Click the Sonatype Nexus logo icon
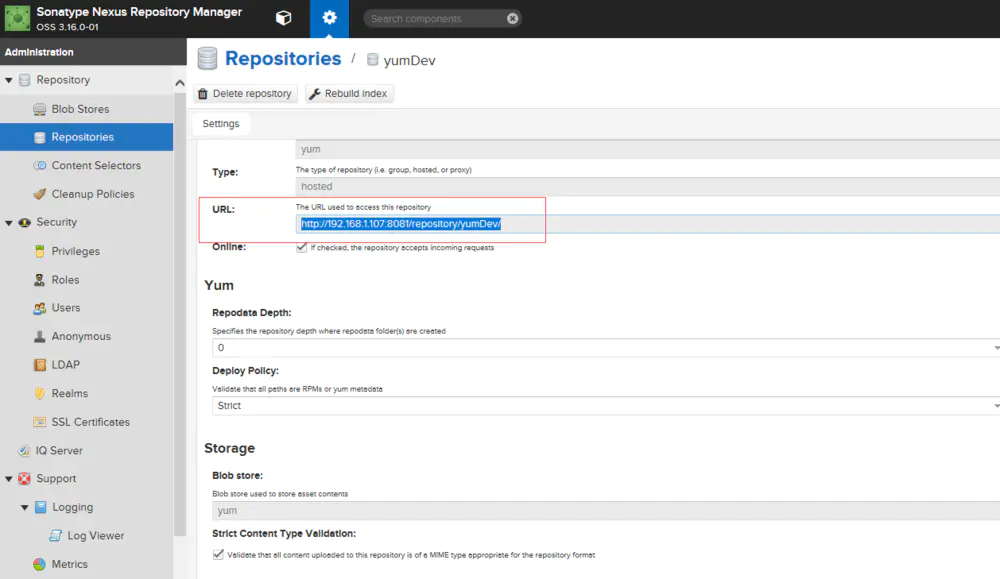The image size is (1000, 579). (x=17, y=18)
